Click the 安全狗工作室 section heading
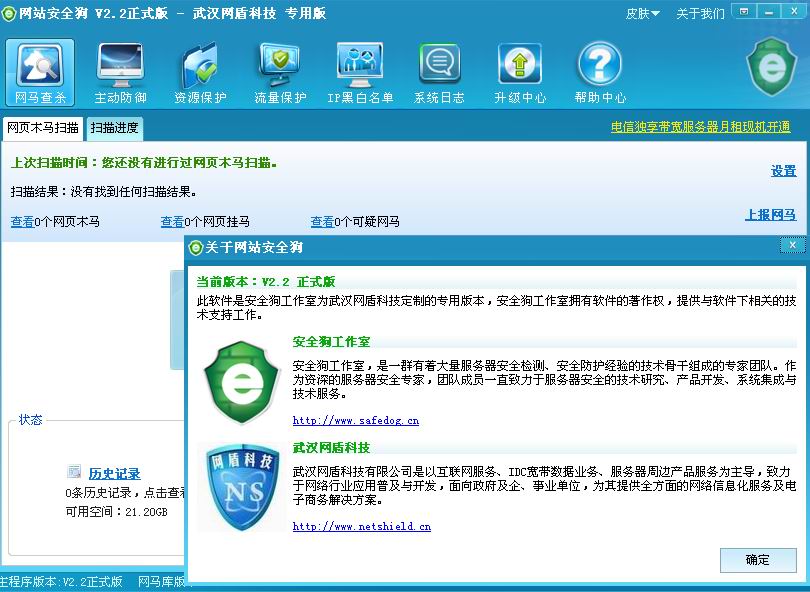The image size is (810, 592). click(x=331, y=342)
